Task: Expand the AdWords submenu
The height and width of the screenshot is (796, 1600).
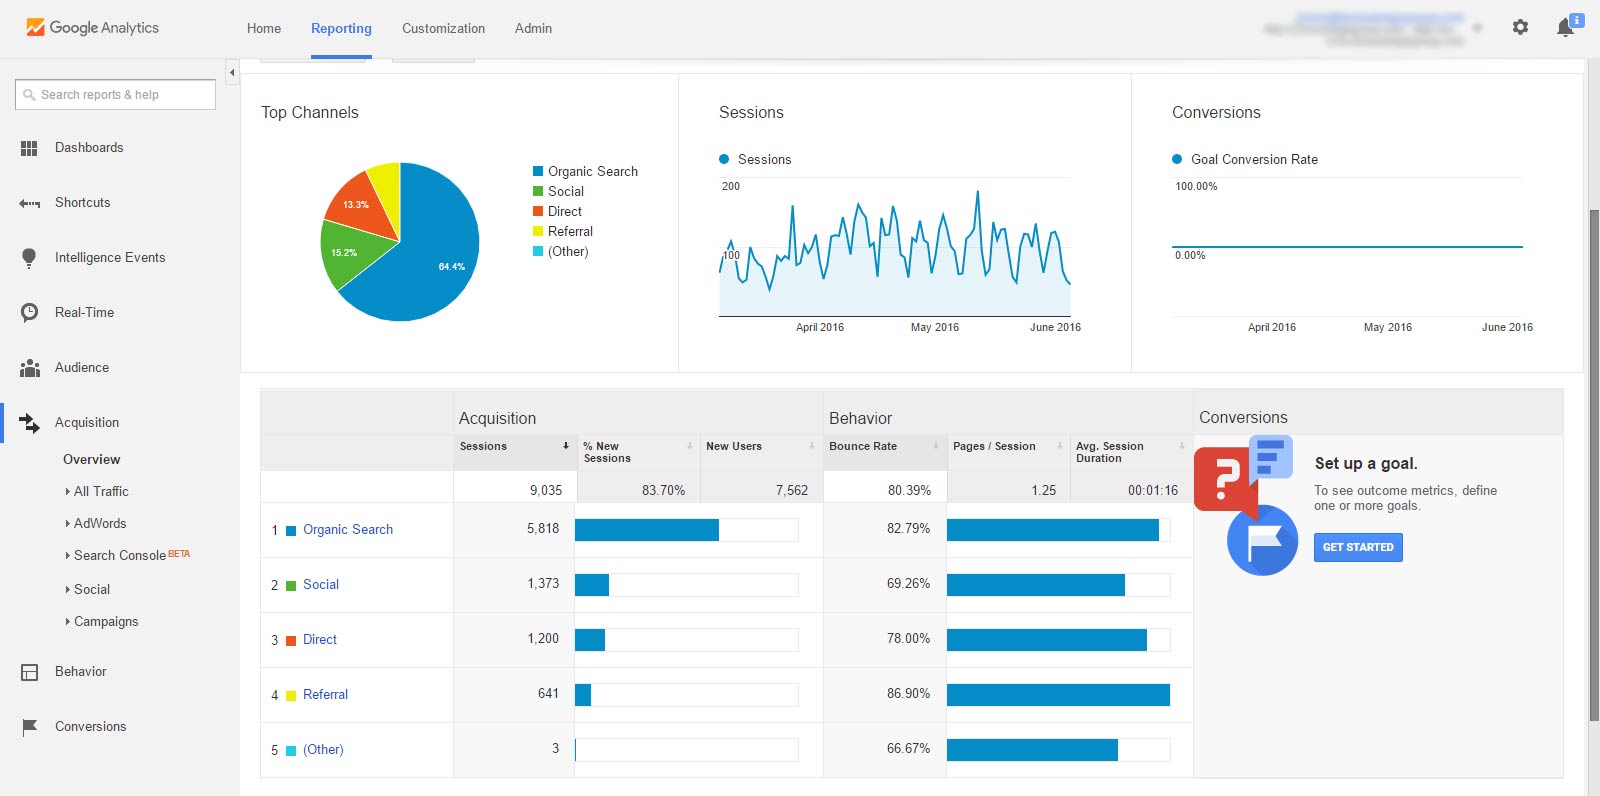Action: [99, 523]
